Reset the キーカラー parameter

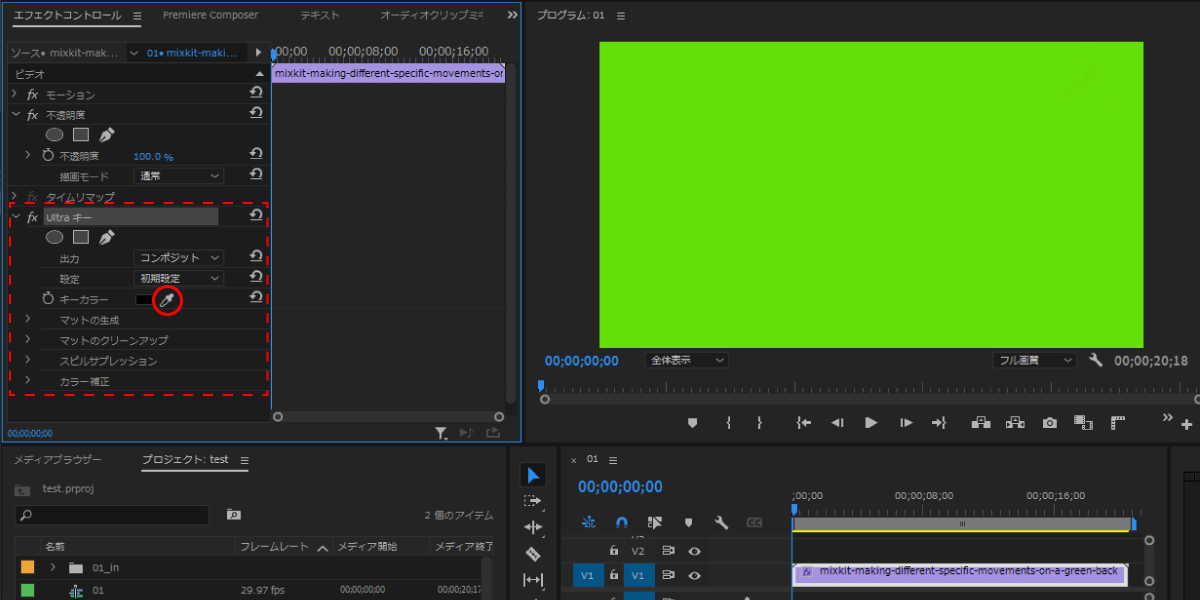(256, 298)
